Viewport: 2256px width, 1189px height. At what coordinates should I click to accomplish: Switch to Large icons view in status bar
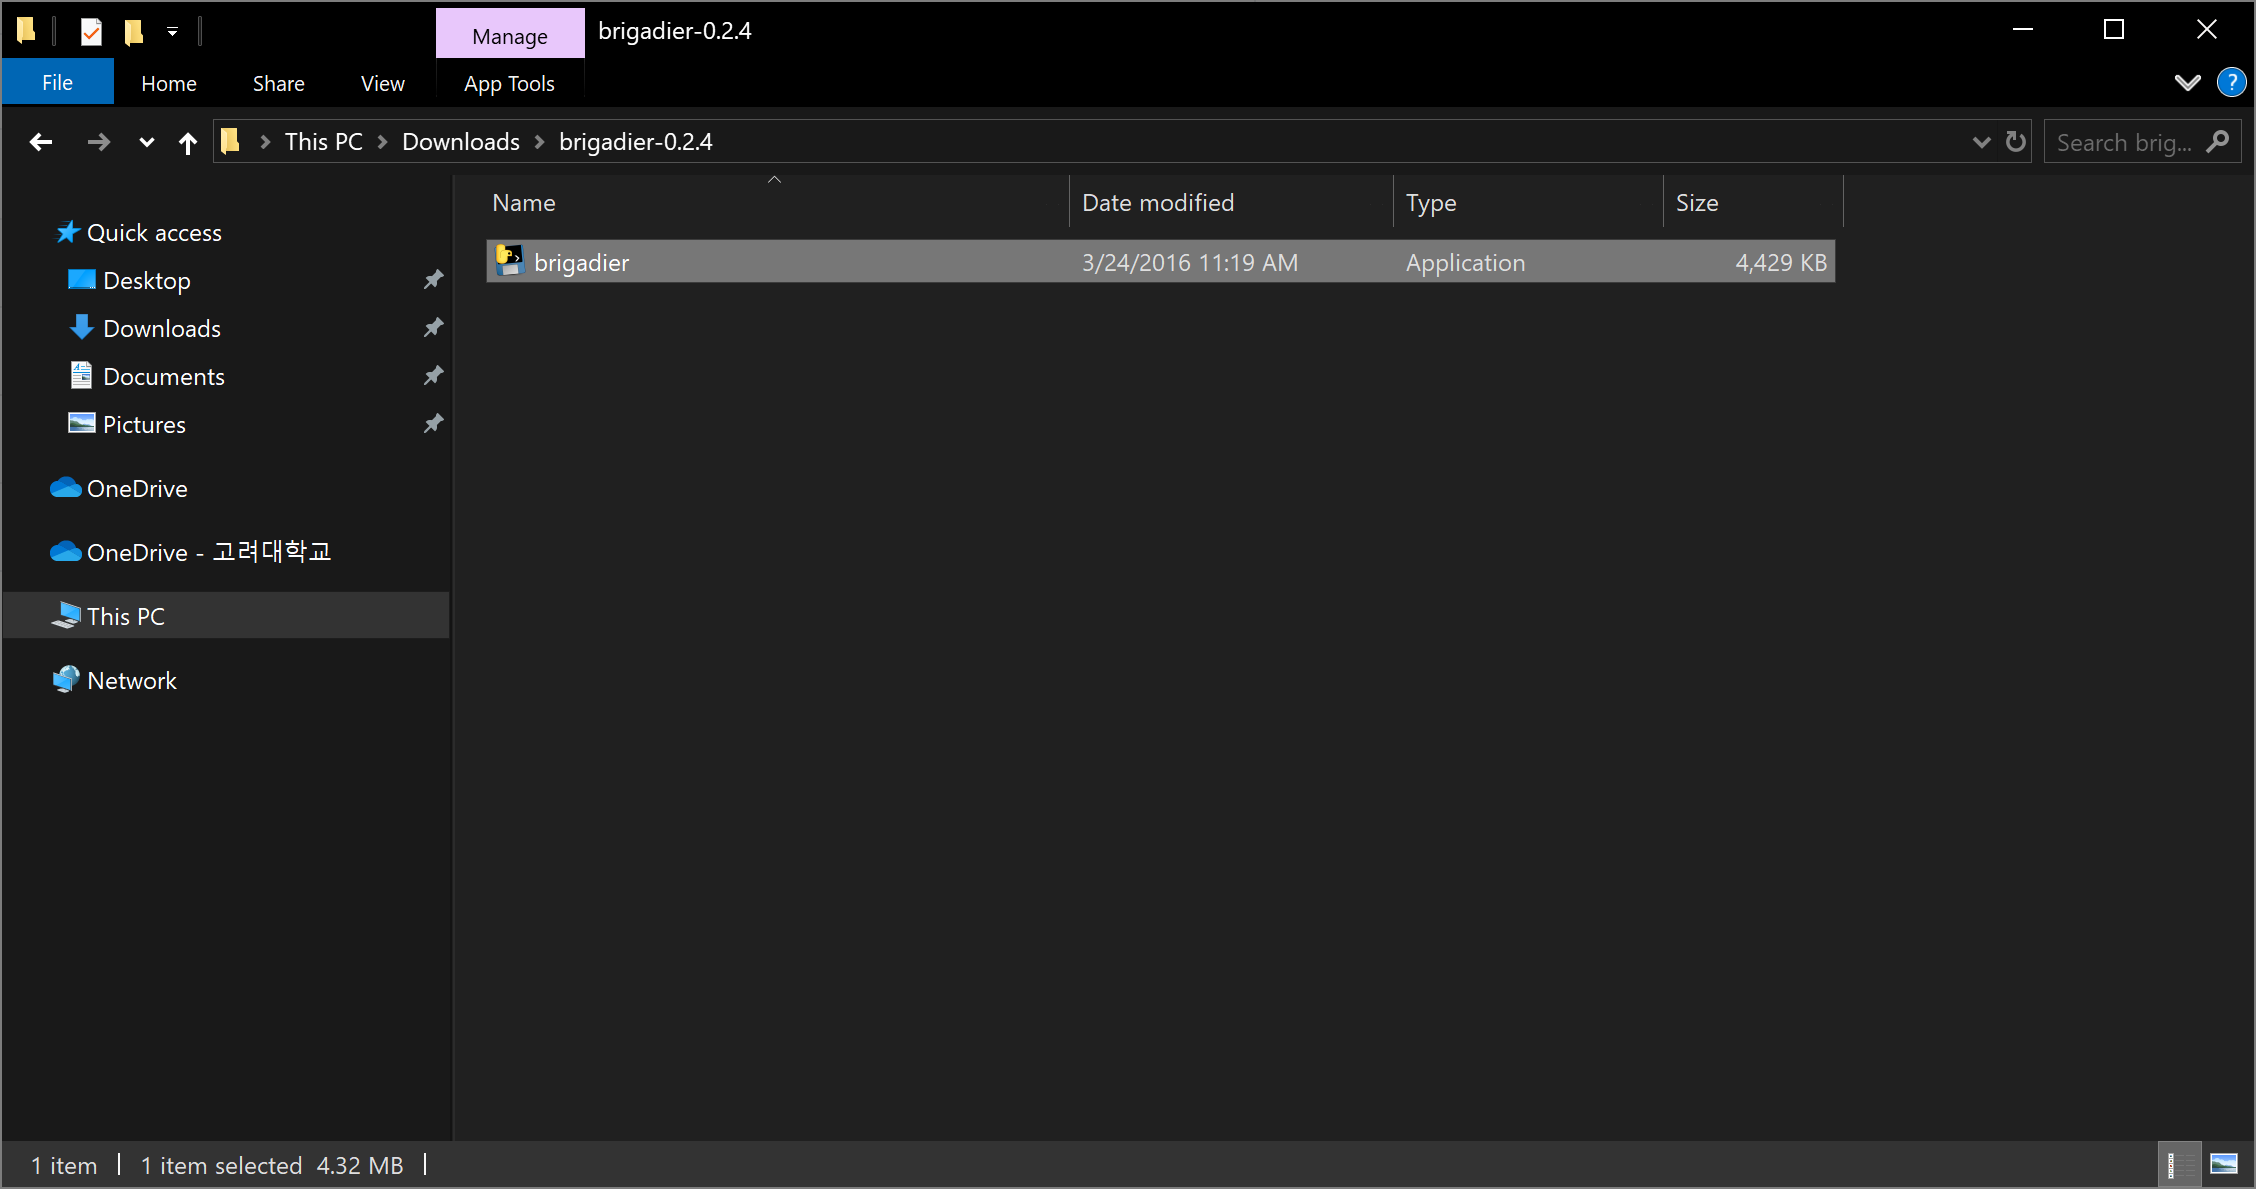(x=2224, y=1165)
